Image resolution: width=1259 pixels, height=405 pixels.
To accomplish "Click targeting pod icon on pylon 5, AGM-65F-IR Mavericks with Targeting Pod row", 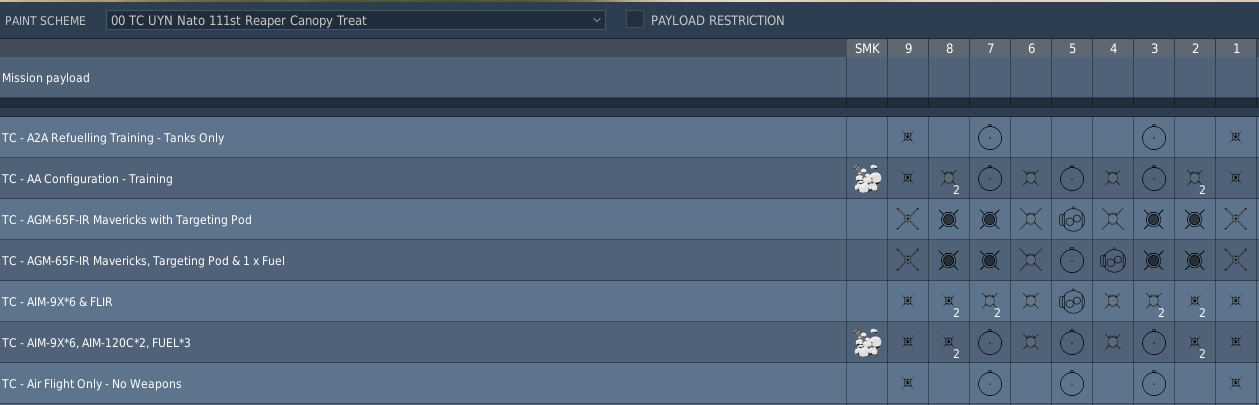I will (x=1072, y=220).
